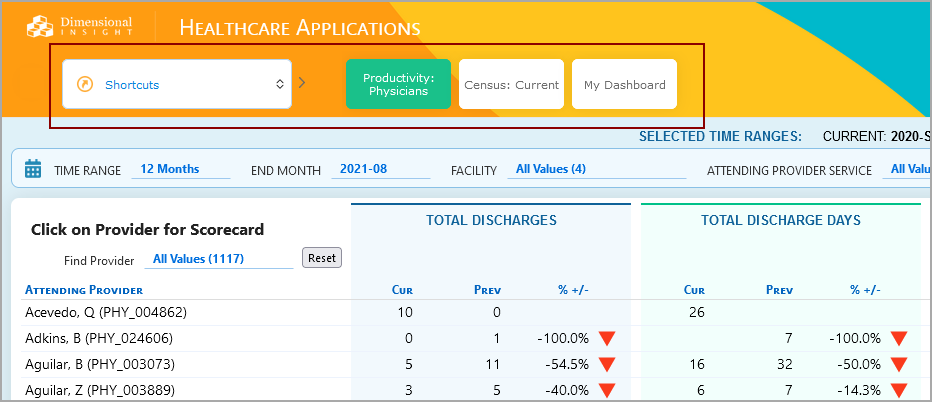The height and width of the screenshot is (402, 932).
Task: Click red down arrow for Aguilar, Z discharges
Action: 607,390
